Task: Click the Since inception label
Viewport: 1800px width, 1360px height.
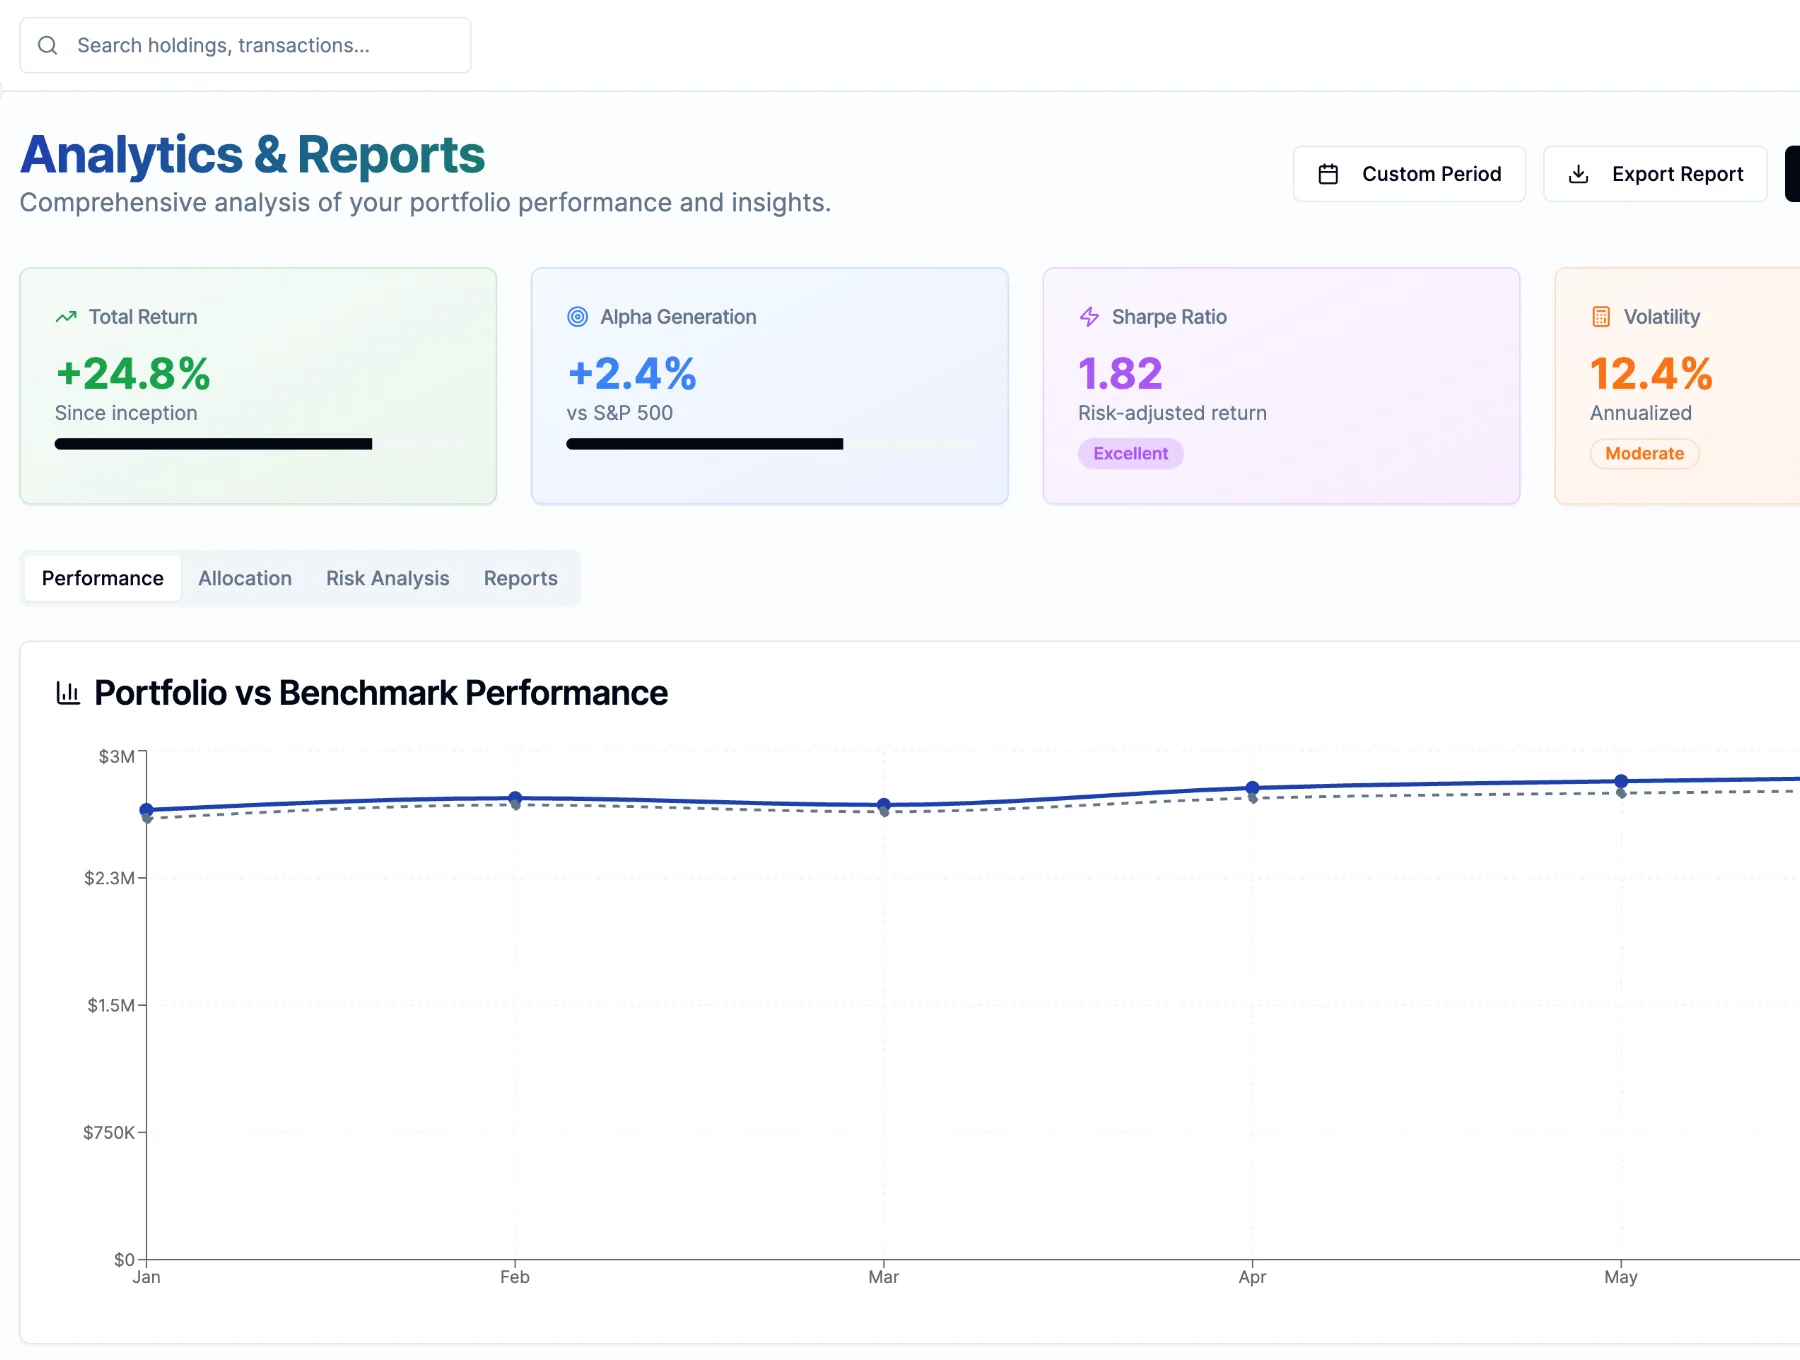Action: click(126, 413)
